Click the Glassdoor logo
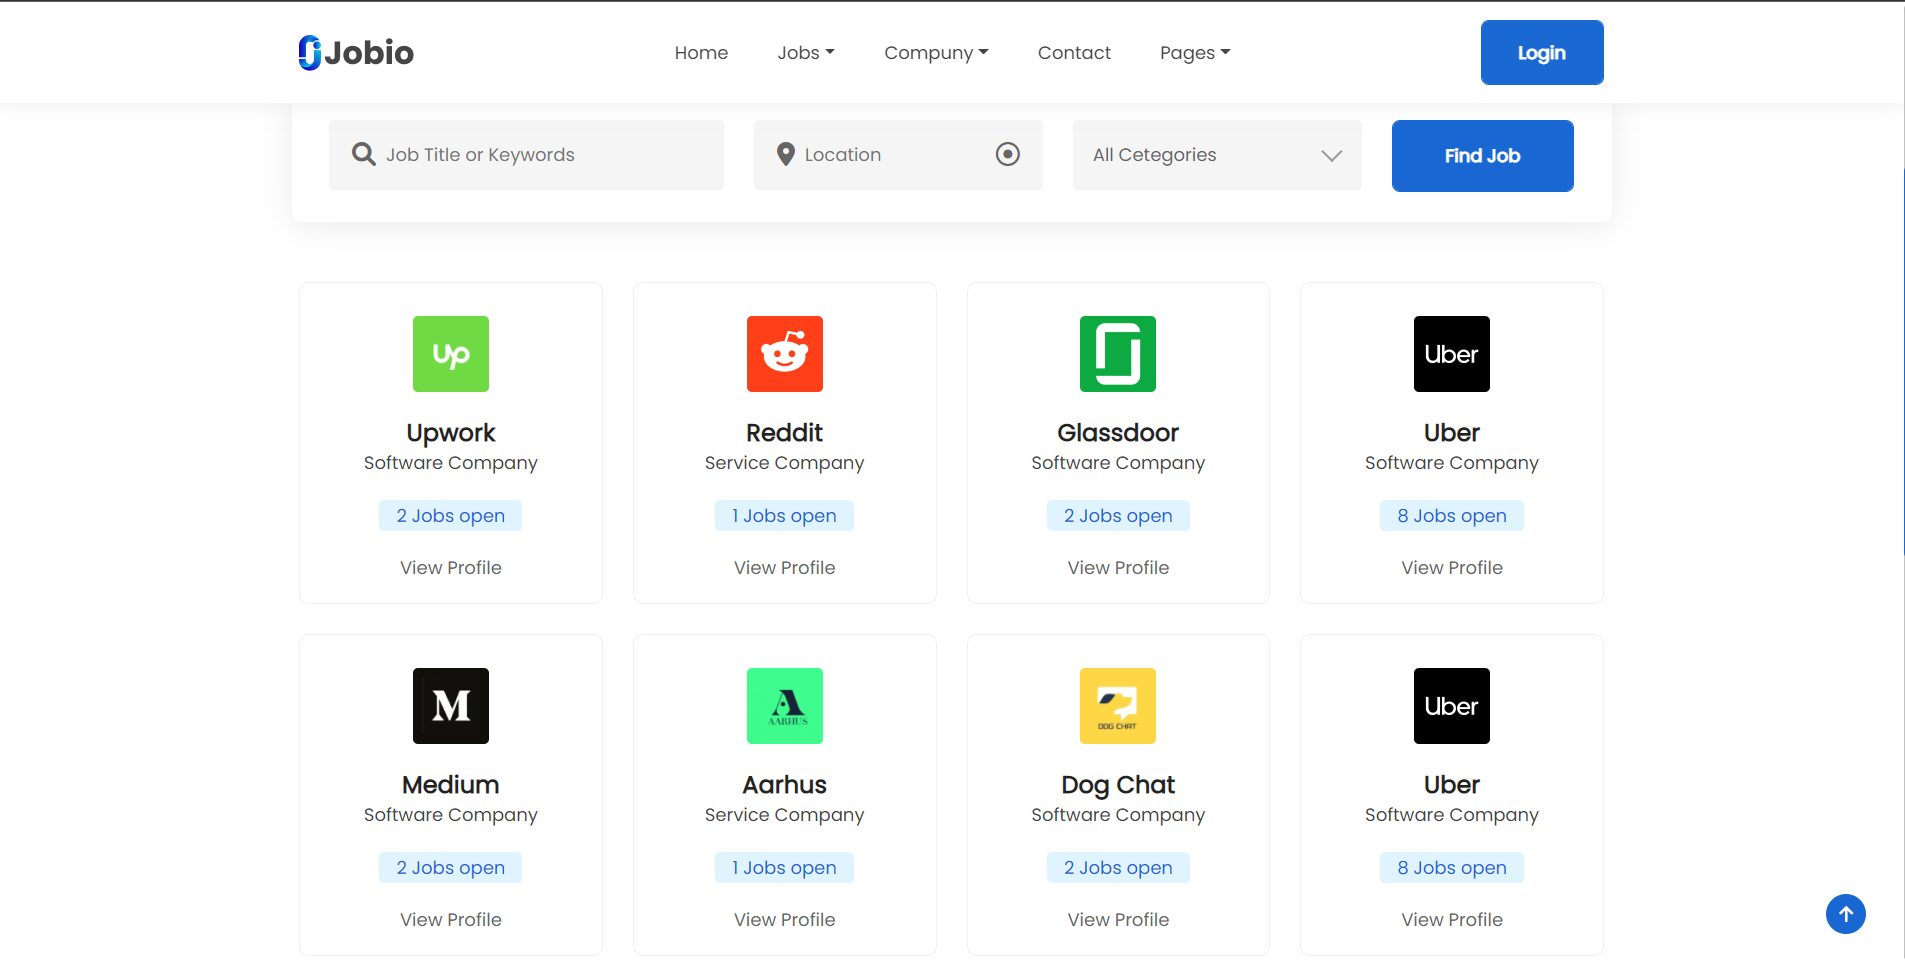This screenshot has height=960, width=1905. (1118, 354)
